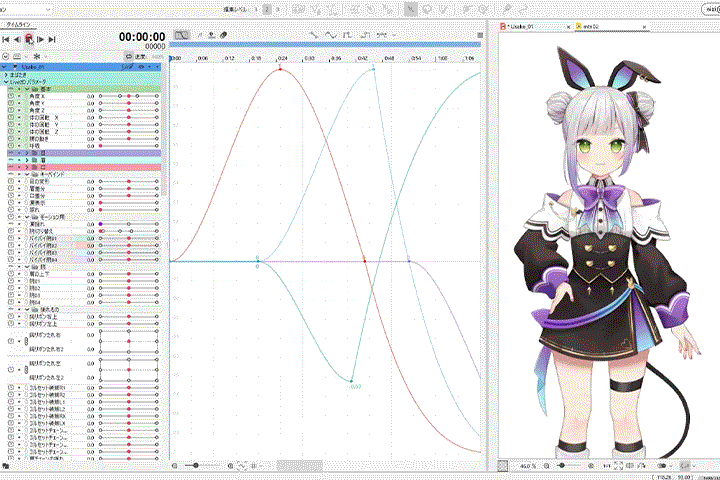Toggle stopwatch for 呼吸 parameter
This screenshot has width=720, height=480.
point(11,146)
